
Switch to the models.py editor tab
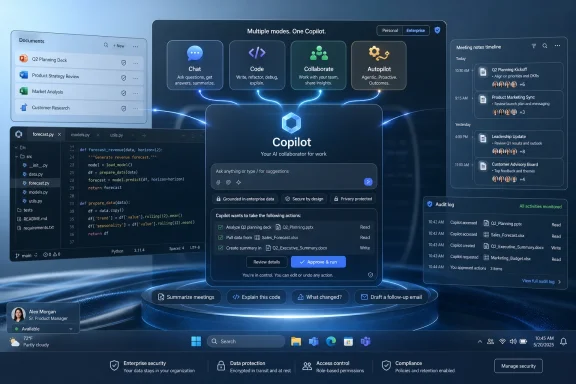click(x=80, y=135)
